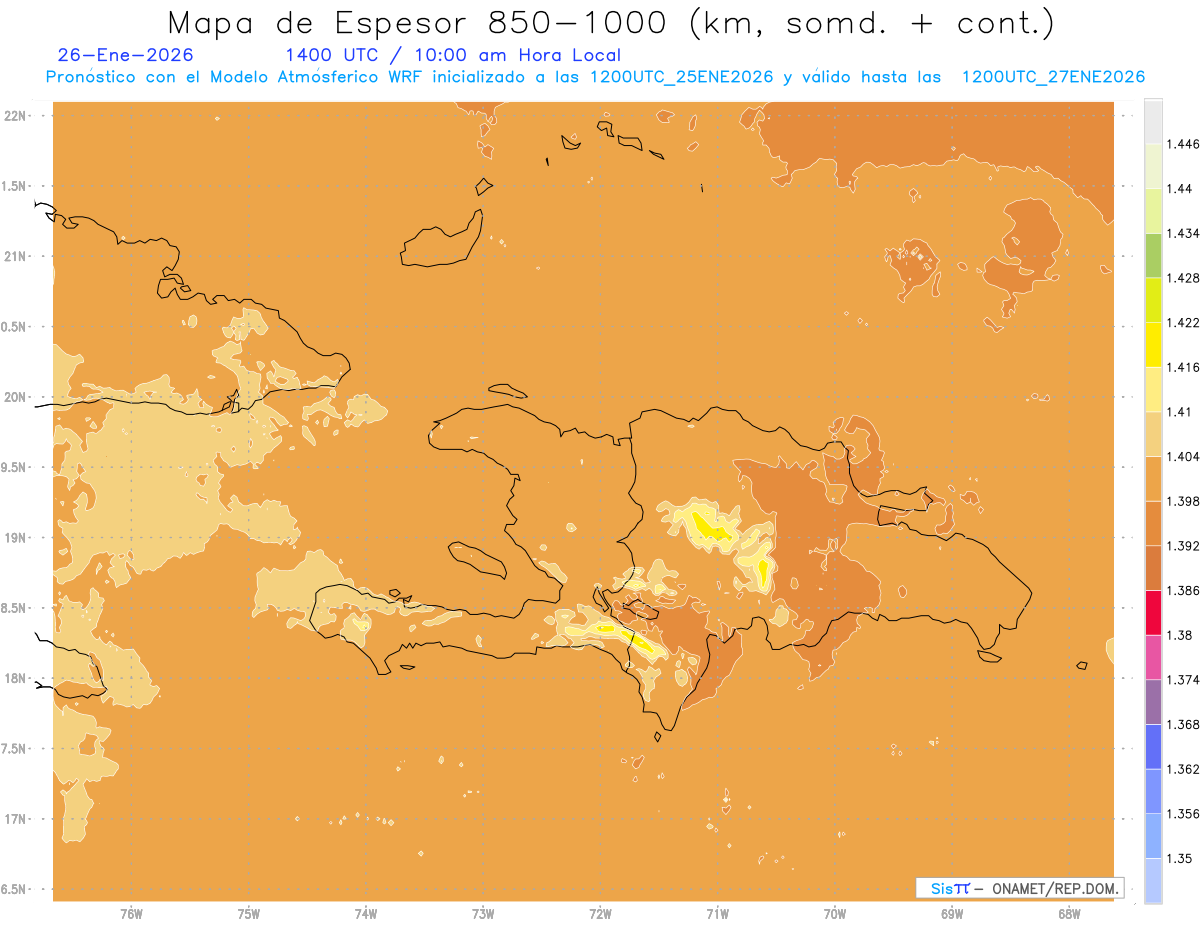Click the purple segment of the color bar
The image size is (1200, 927).
pyautogui.click(x=1153, y=702)
